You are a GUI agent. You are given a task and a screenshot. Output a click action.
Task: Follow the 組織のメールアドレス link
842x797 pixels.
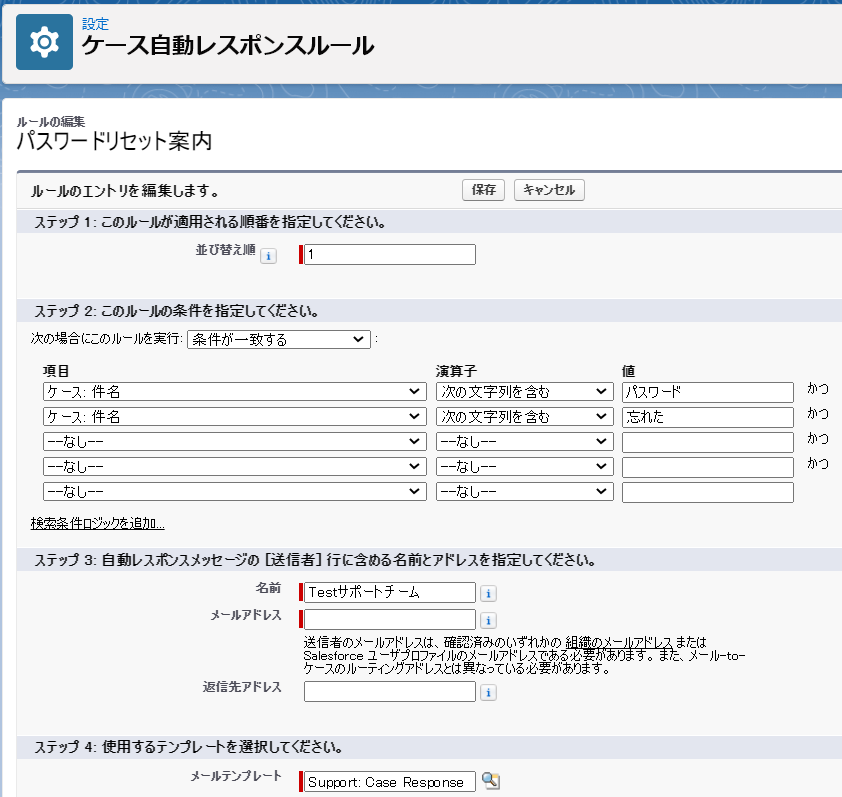[x=619, y=642]
